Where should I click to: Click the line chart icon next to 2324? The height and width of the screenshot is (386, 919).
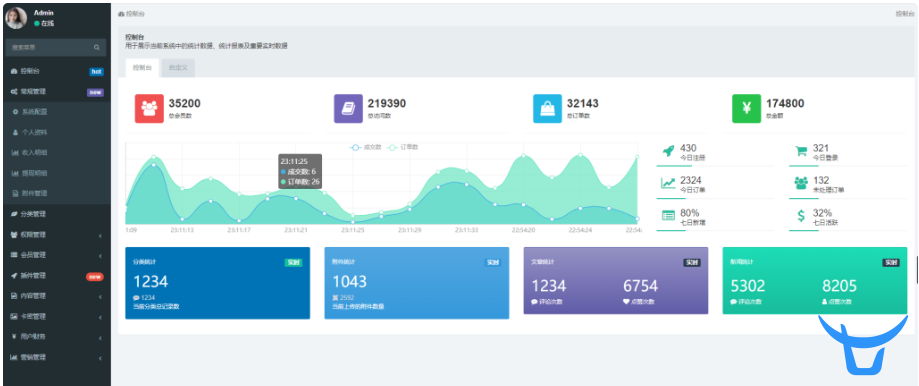click(668, 183)
